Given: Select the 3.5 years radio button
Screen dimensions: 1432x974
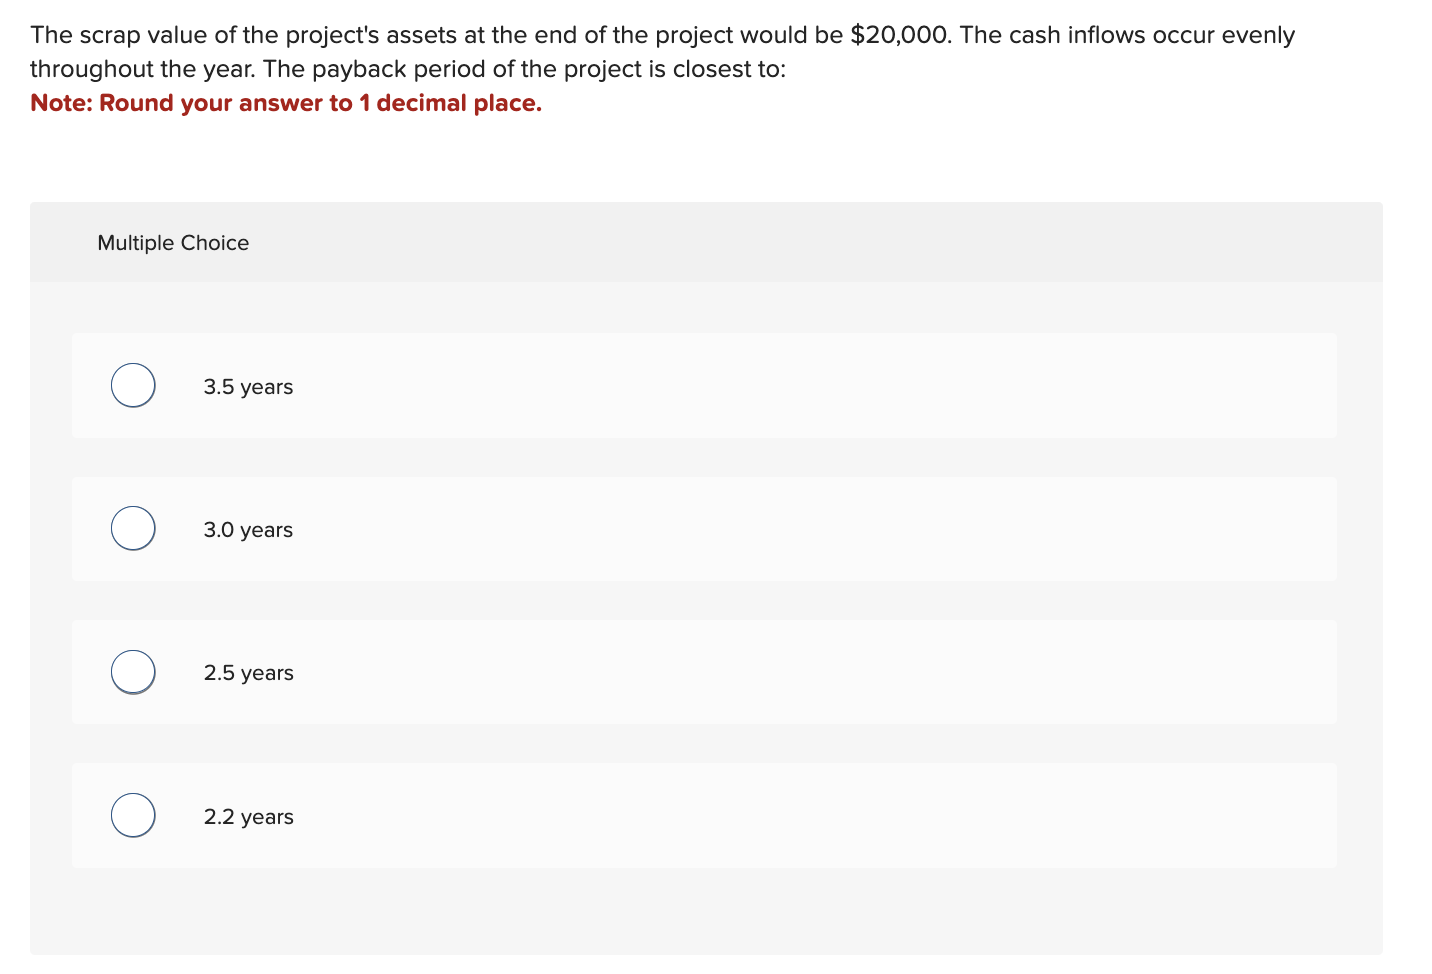Looking at the screenshot, I should [x=132, y=385].
